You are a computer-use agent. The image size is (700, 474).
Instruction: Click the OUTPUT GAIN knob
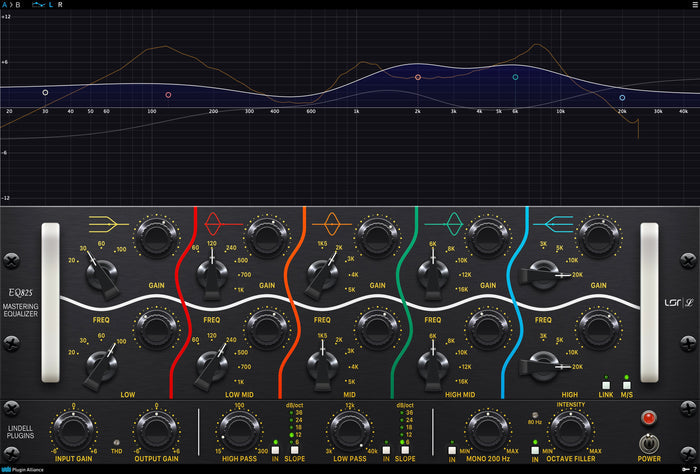tap(156, 430)
